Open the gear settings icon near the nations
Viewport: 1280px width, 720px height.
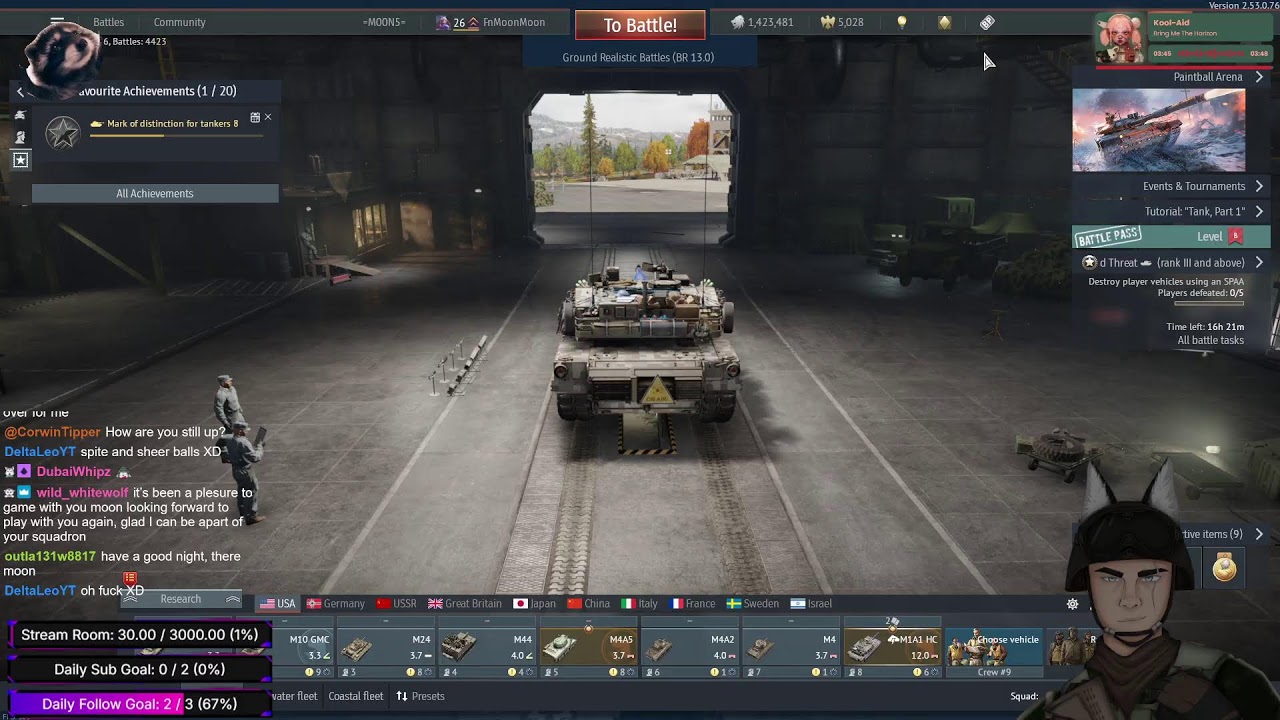(1072, 604)
